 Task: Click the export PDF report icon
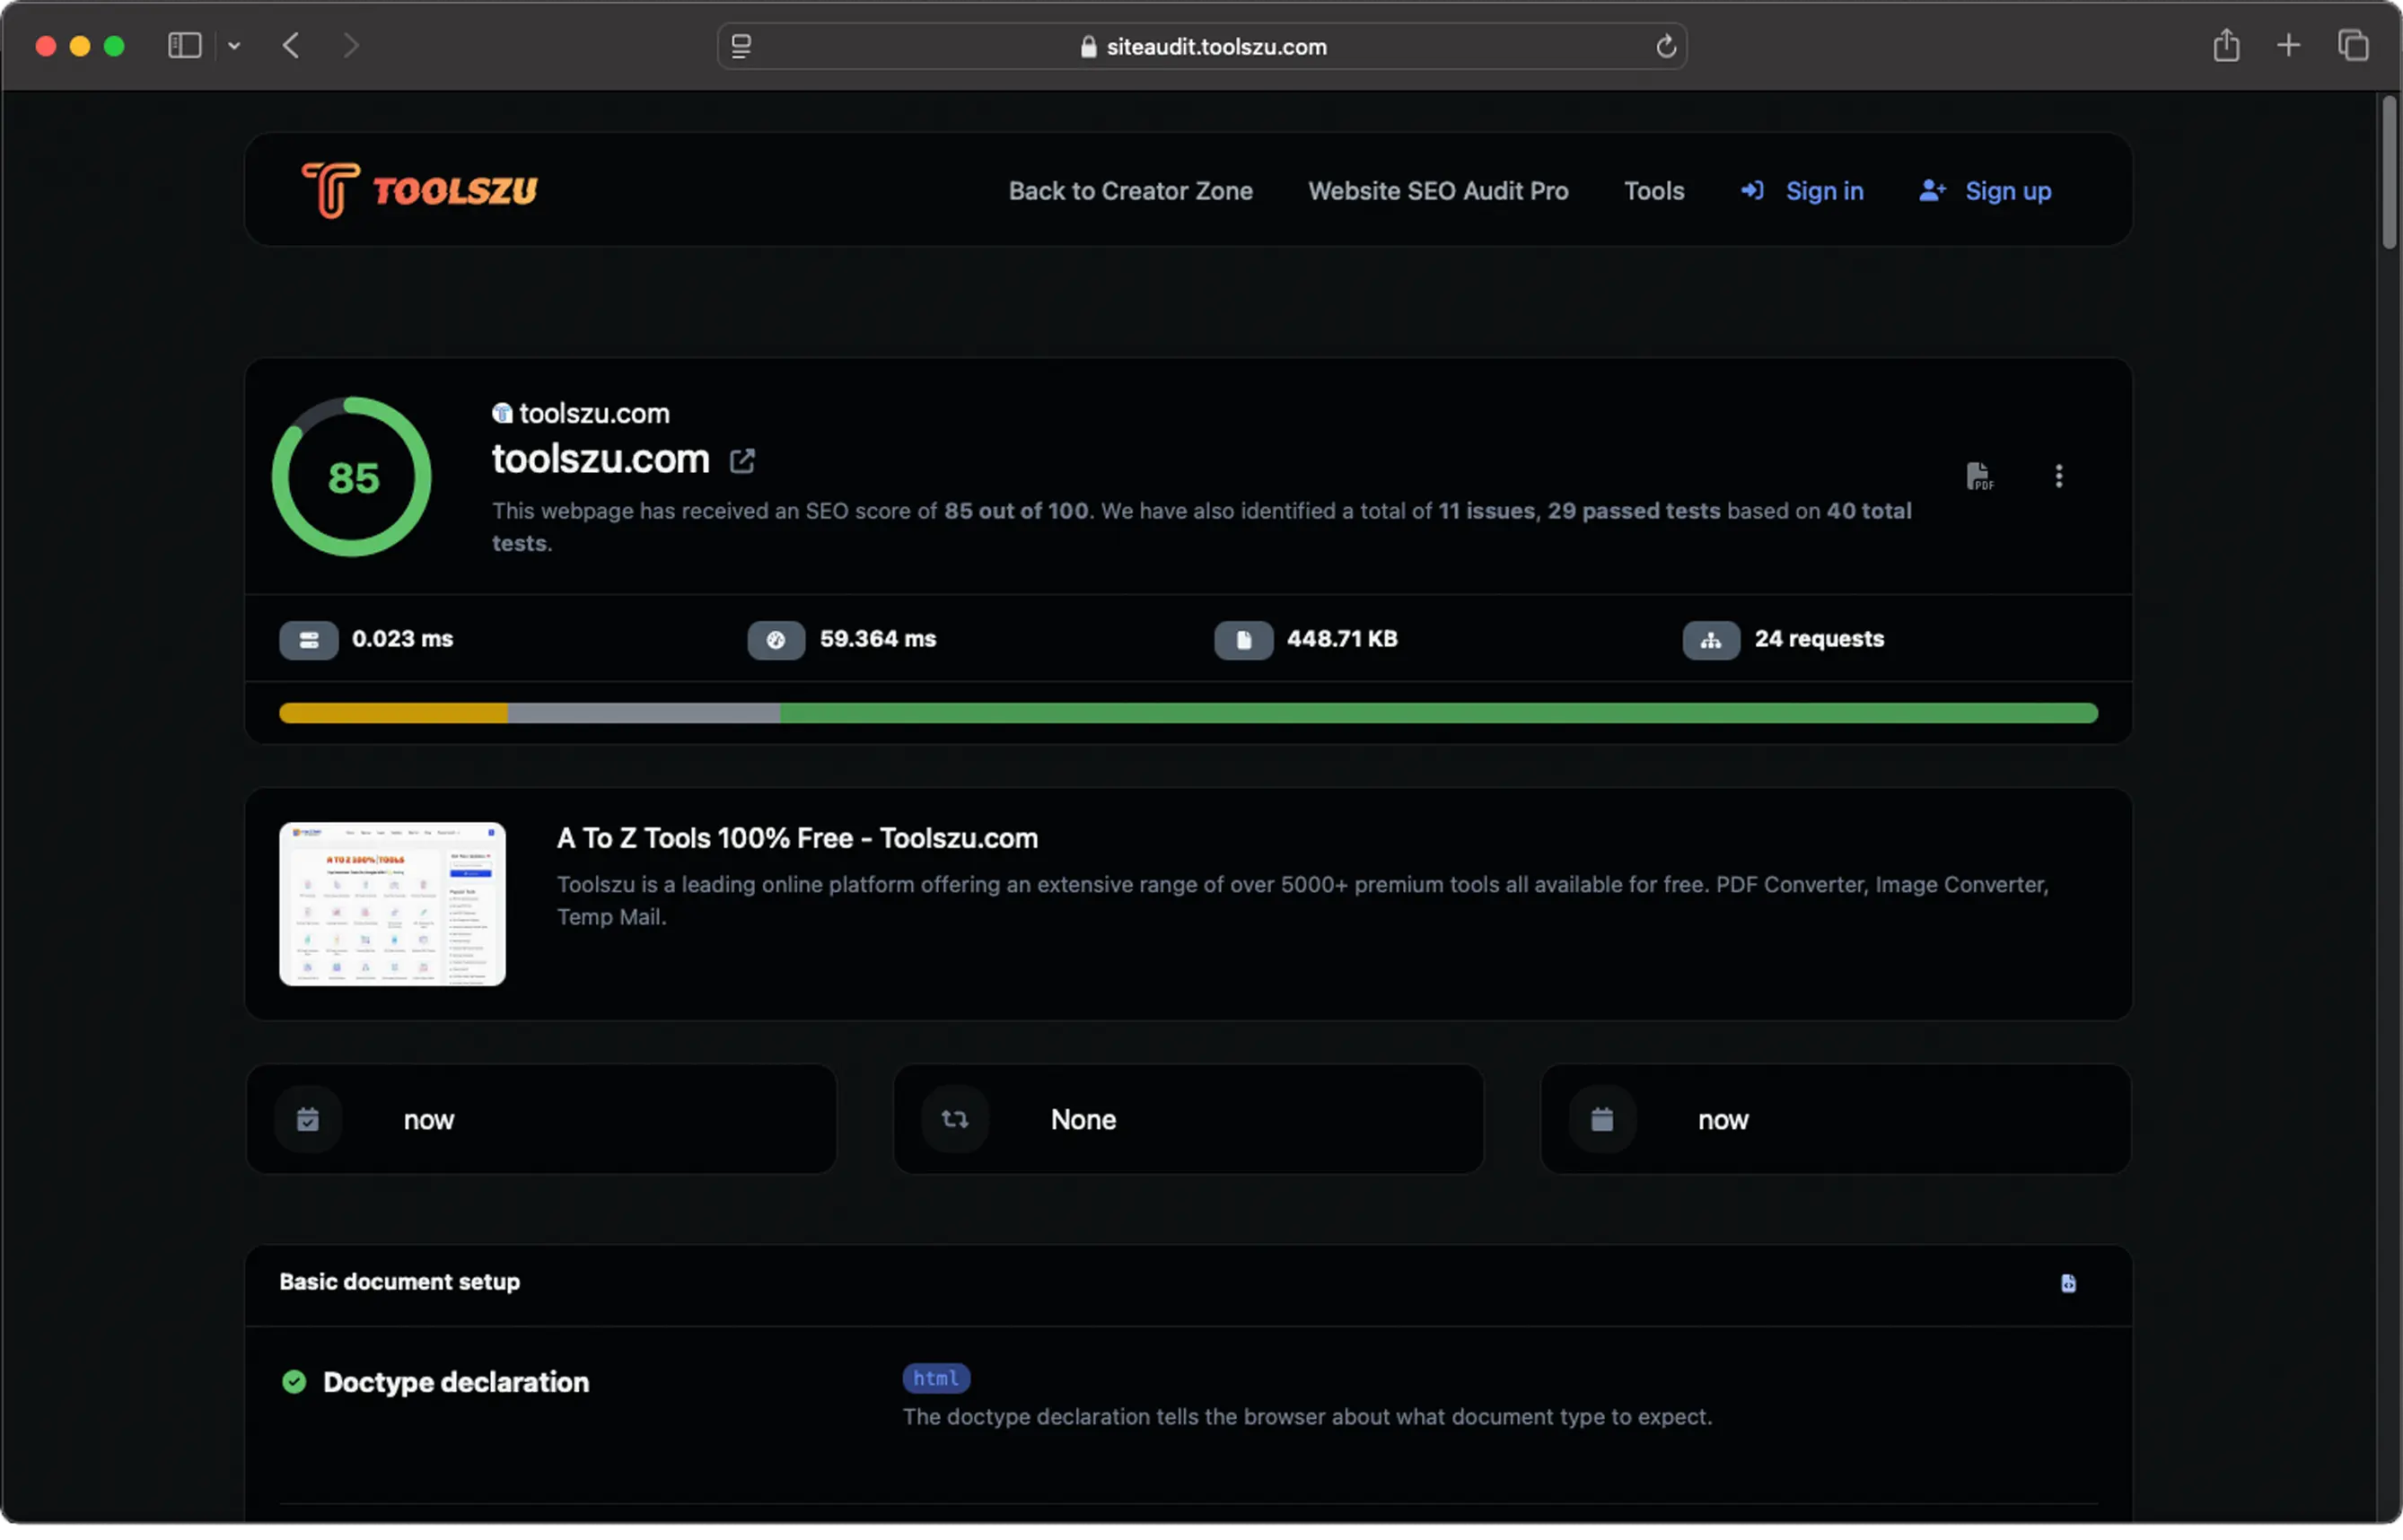(x=1979, y=473)
